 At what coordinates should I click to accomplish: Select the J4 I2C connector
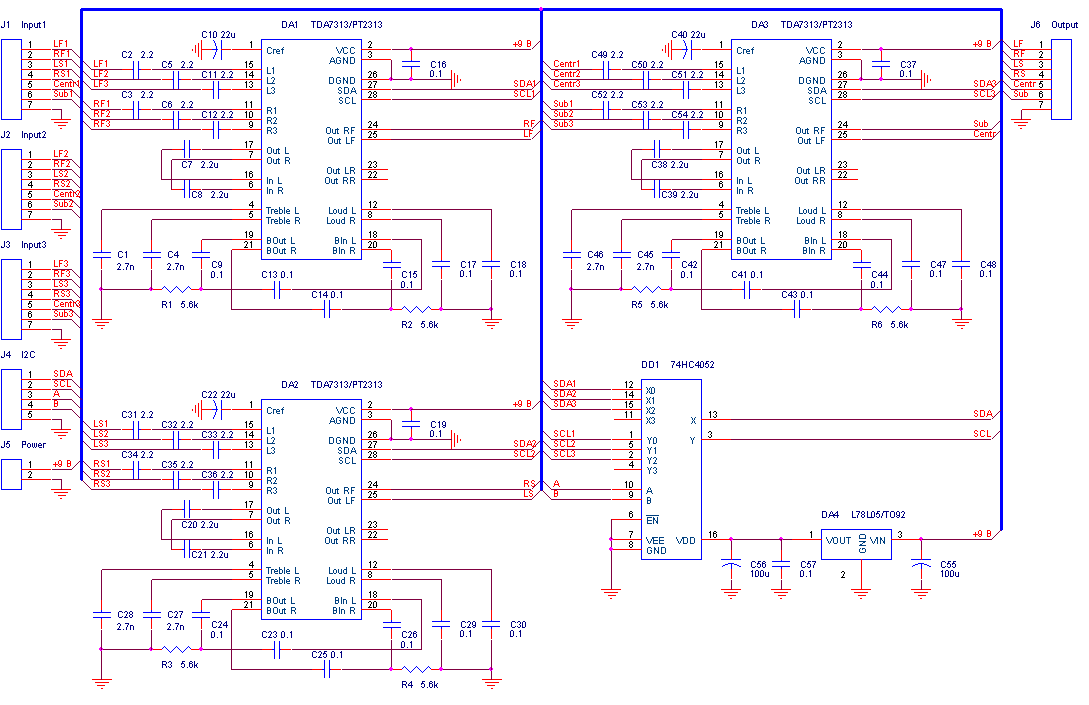11,399
